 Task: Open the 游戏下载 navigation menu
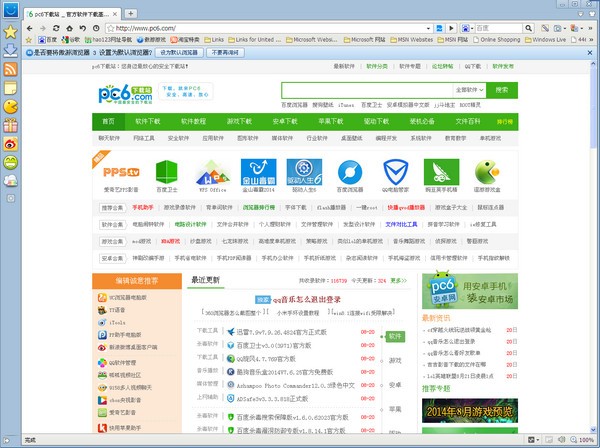point(239,122)
